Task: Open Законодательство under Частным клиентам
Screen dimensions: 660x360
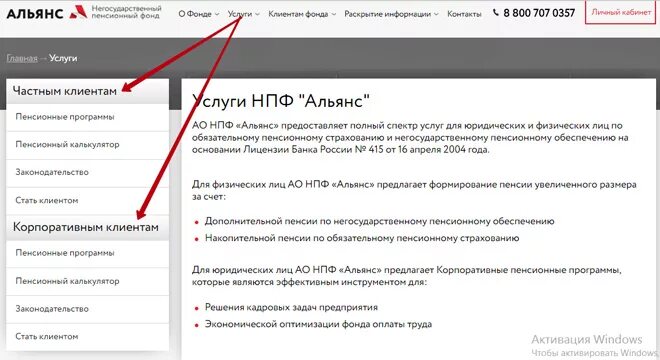Action: [88, 173]
